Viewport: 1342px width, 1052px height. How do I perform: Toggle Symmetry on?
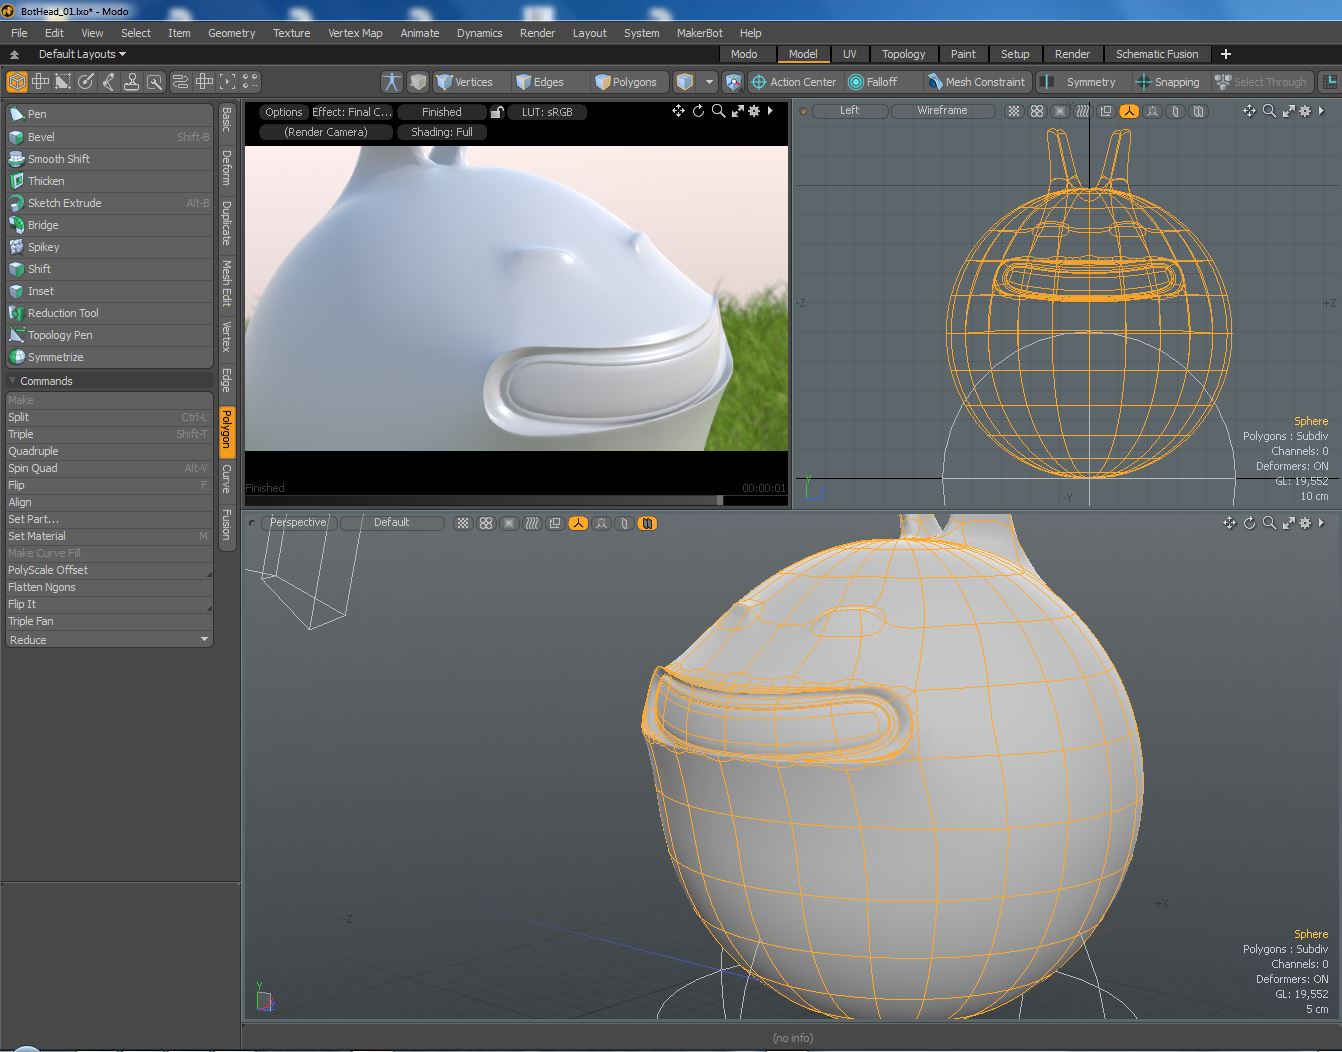(x=1089, y=82)
